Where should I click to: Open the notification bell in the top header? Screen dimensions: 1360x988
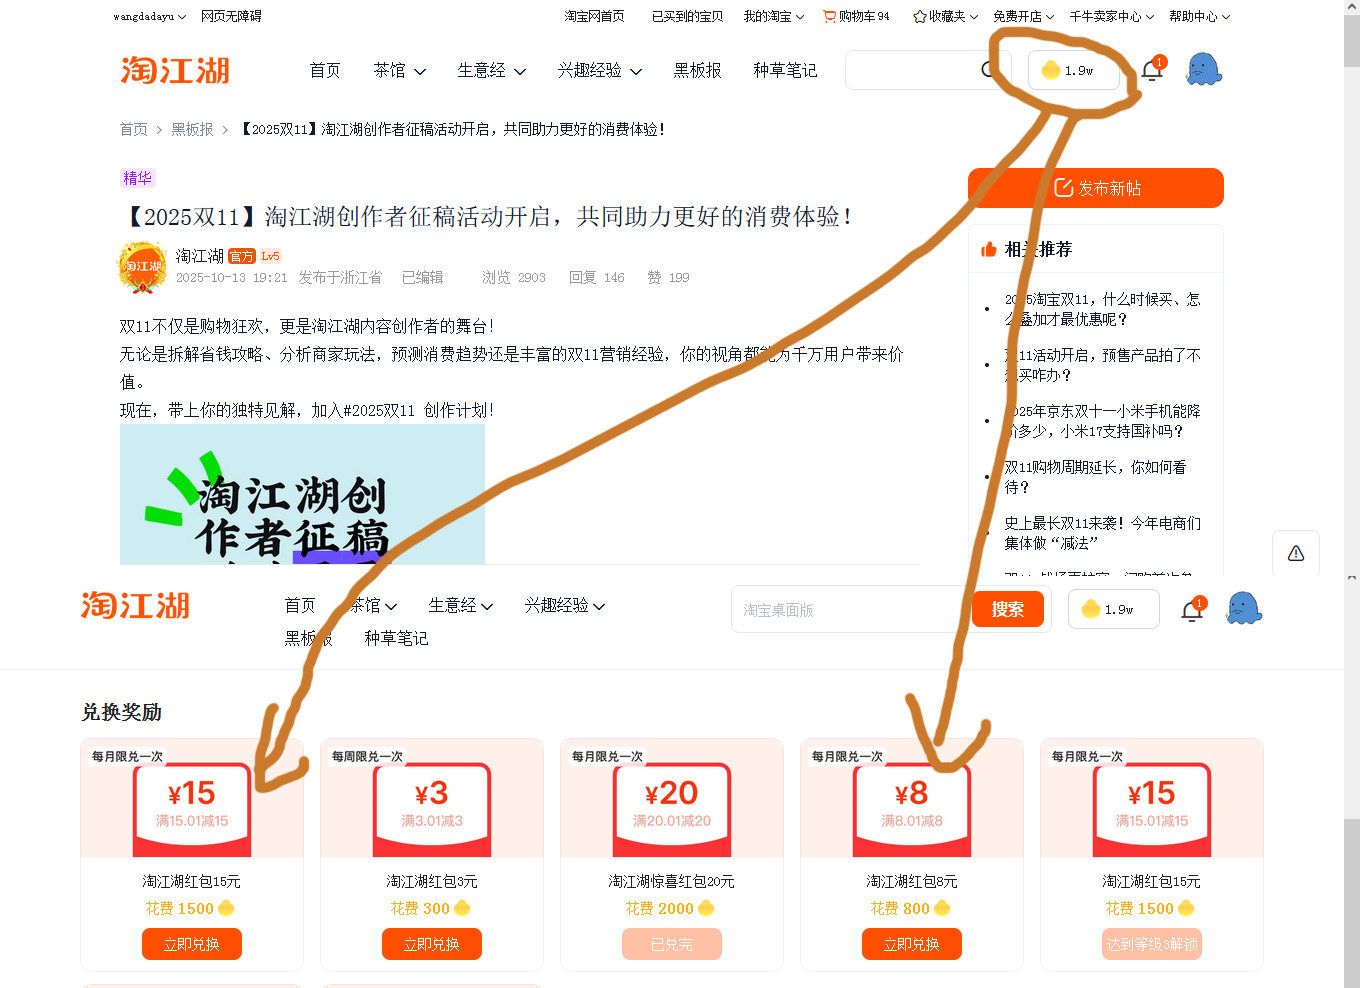pyautogui.click(x=1151, y=69)
